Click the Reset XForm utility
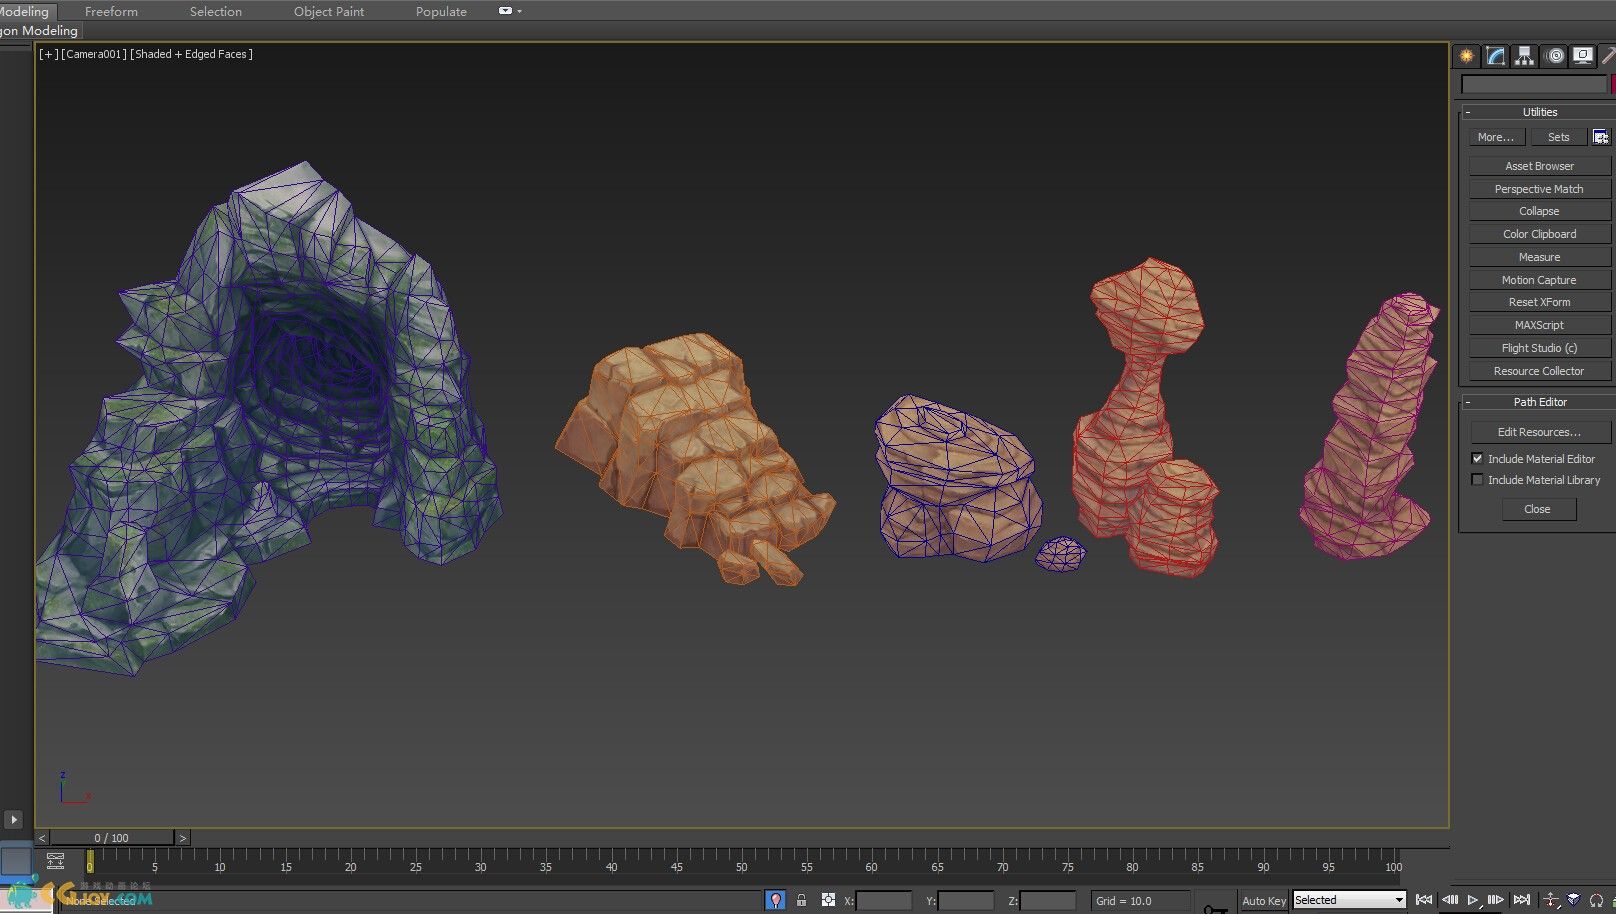Image resolution: width=1616 pixels, height=914 pixels. click(x=1539, y=302)
